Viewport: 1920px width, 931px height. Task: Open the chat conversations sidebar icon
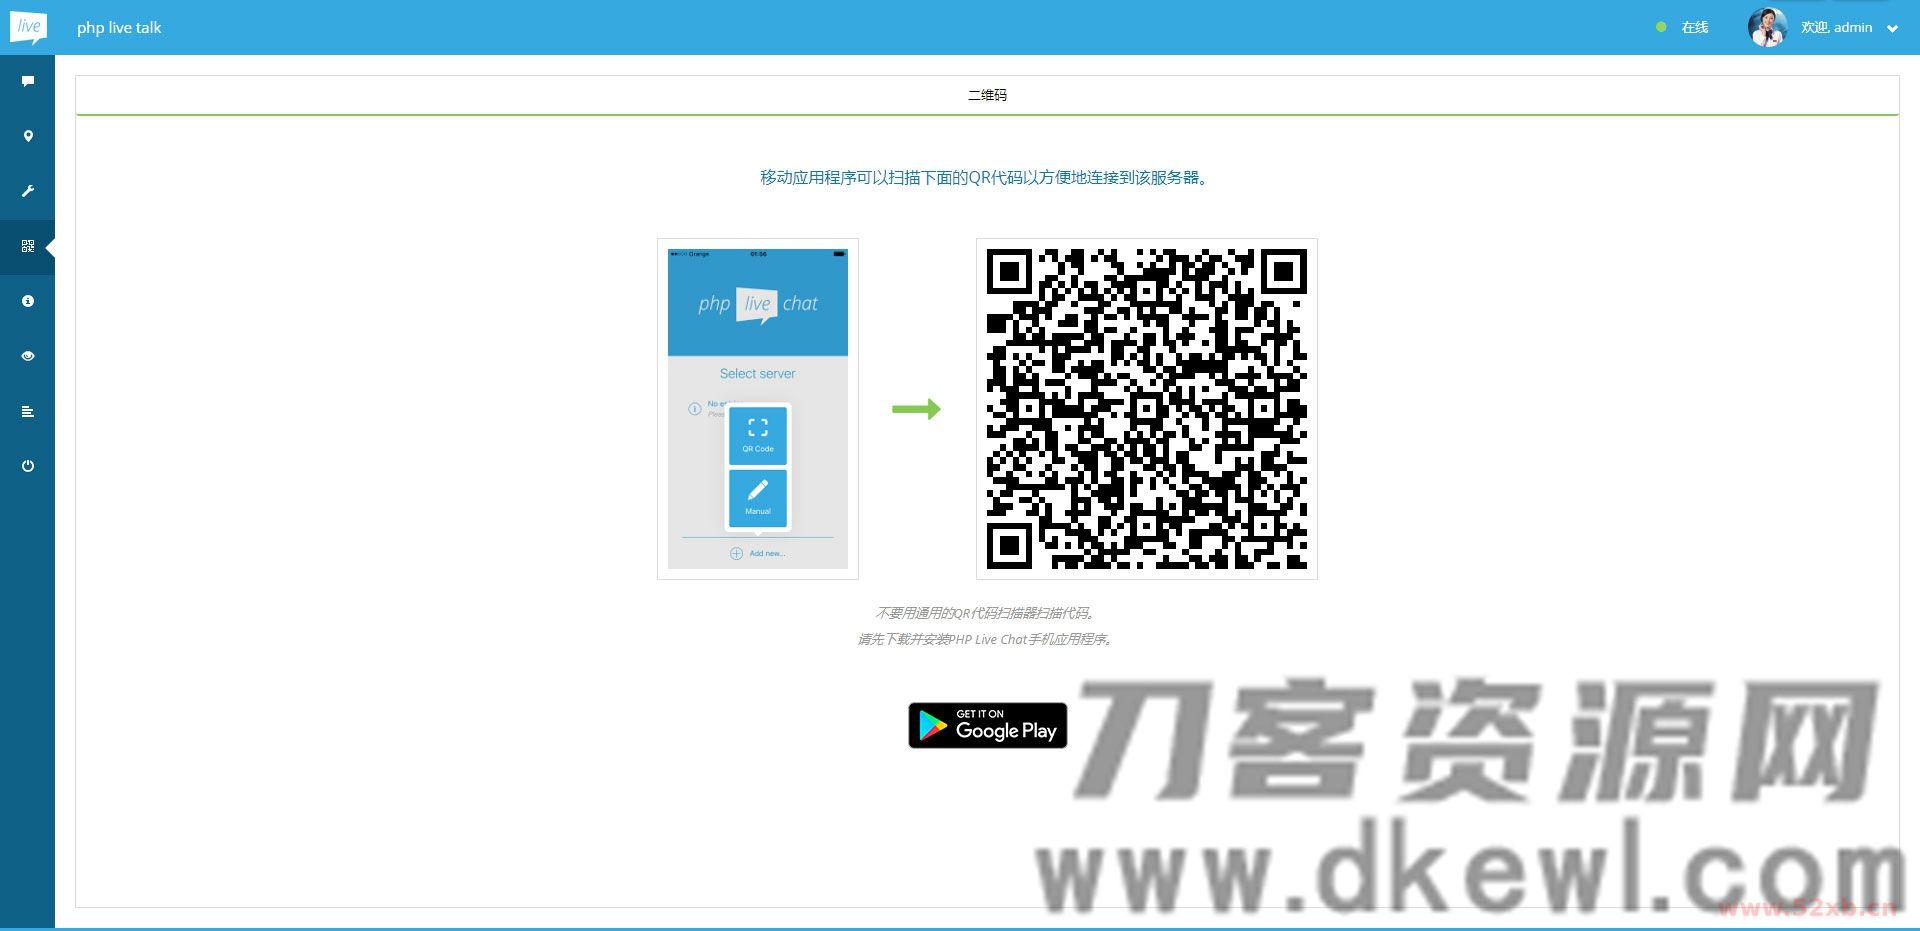[28, 81]
